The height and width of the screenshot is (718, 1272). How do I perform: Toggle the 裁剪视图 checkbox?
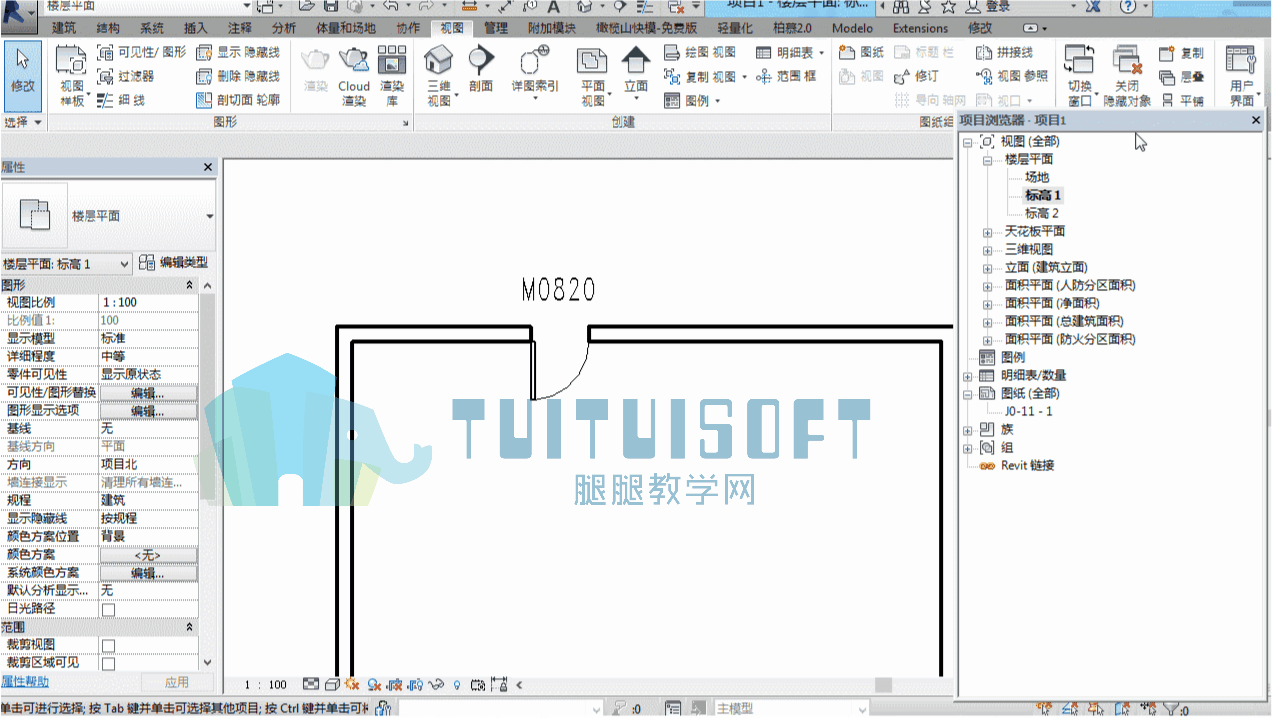click(108, 645)
